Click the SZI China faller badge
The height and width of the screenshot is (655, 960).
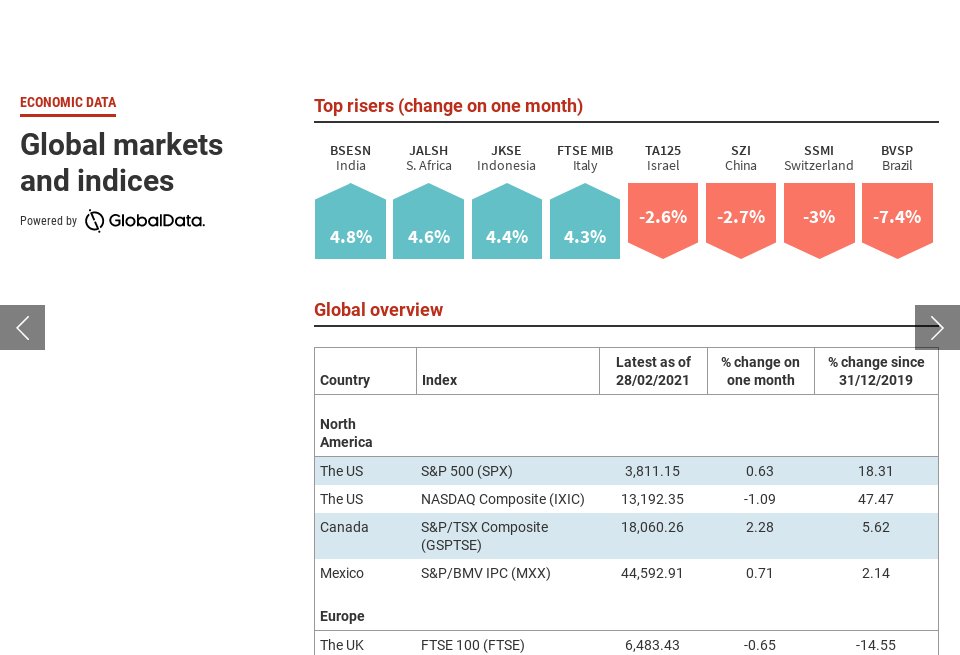click(740, 216)
